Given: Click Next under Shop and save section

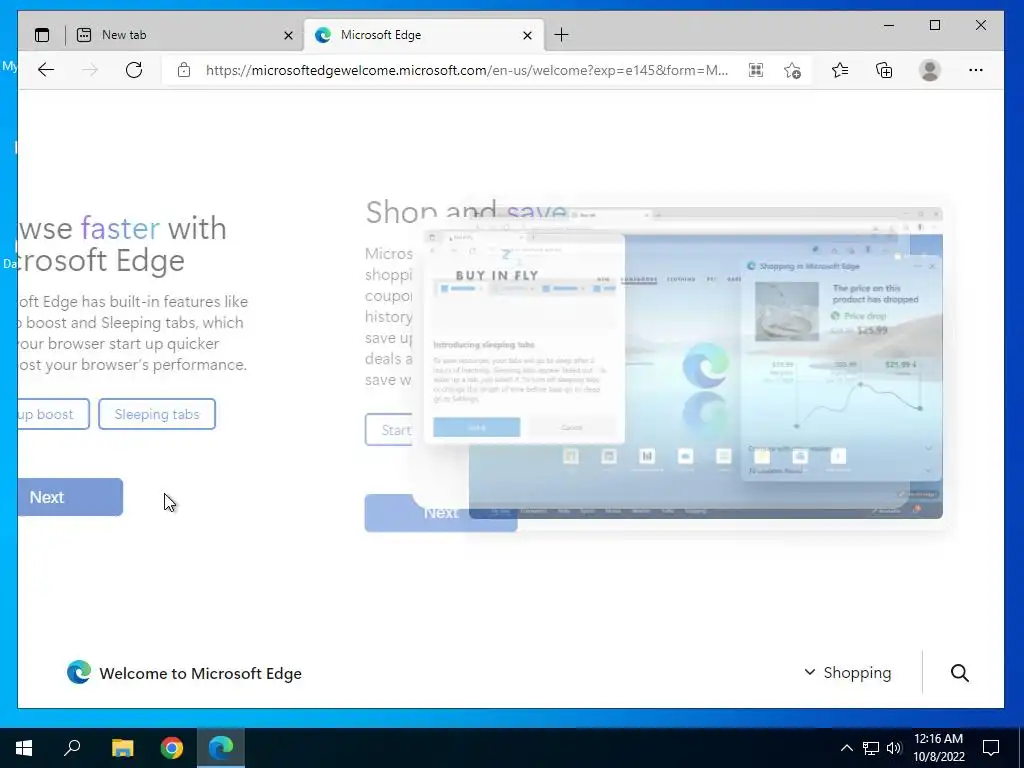Looking at the screenshot, I should (x=441, y=513).
